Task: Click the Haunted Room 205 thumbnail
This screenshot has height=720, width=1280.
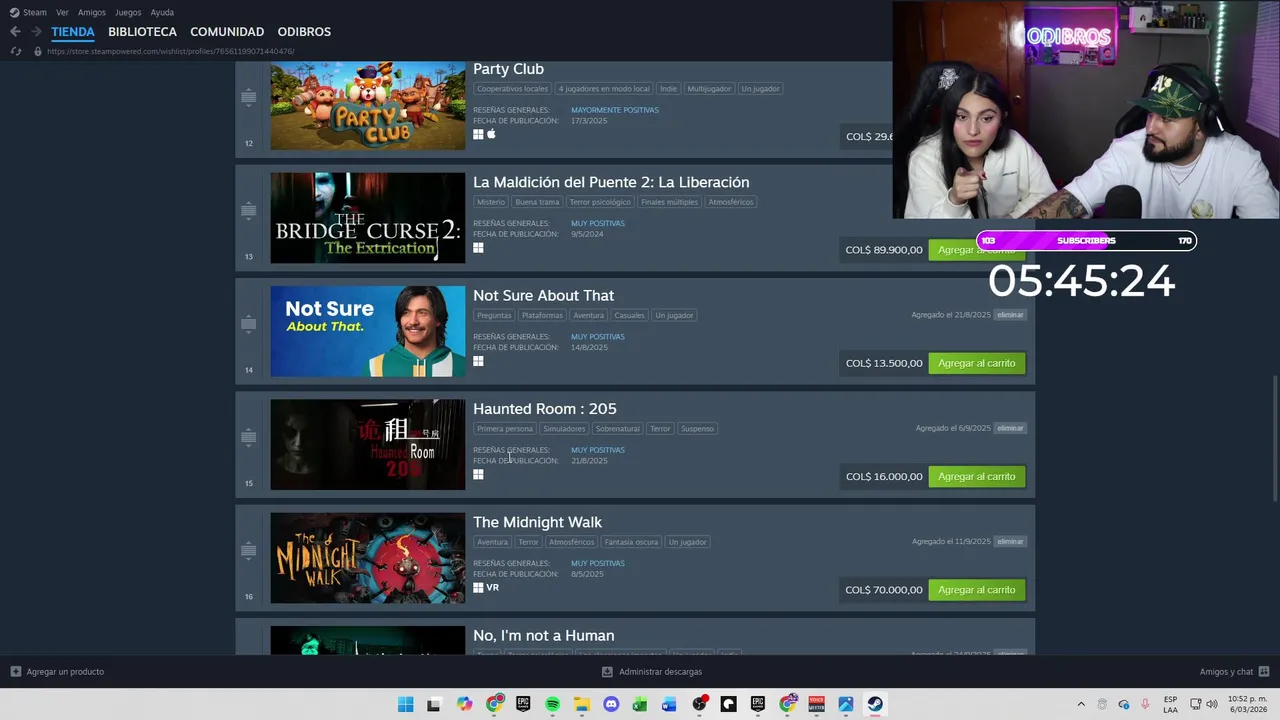Action: pyautogui.click(x=368, y=445)
